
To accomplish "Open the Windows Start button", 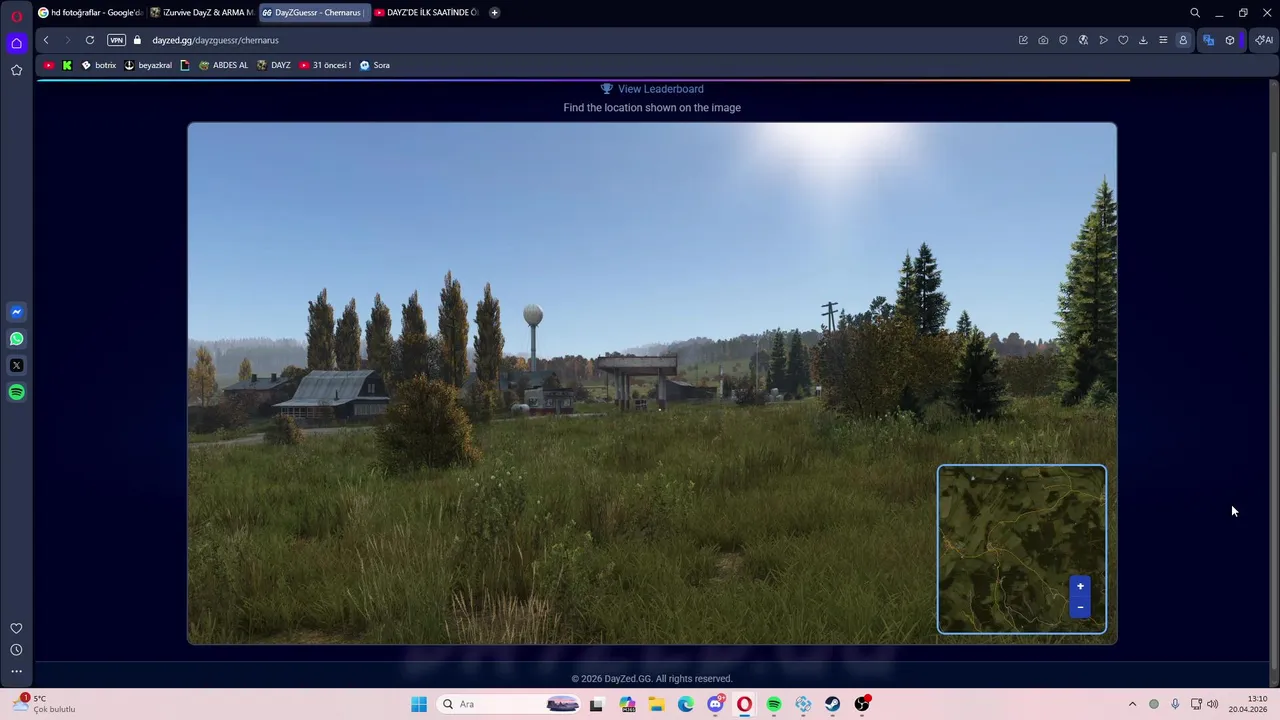I will (419, 704).
